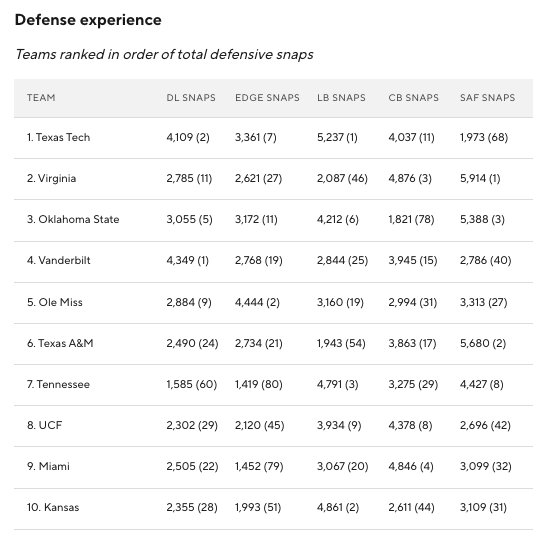Select the Oklahoma State team row

273,220
